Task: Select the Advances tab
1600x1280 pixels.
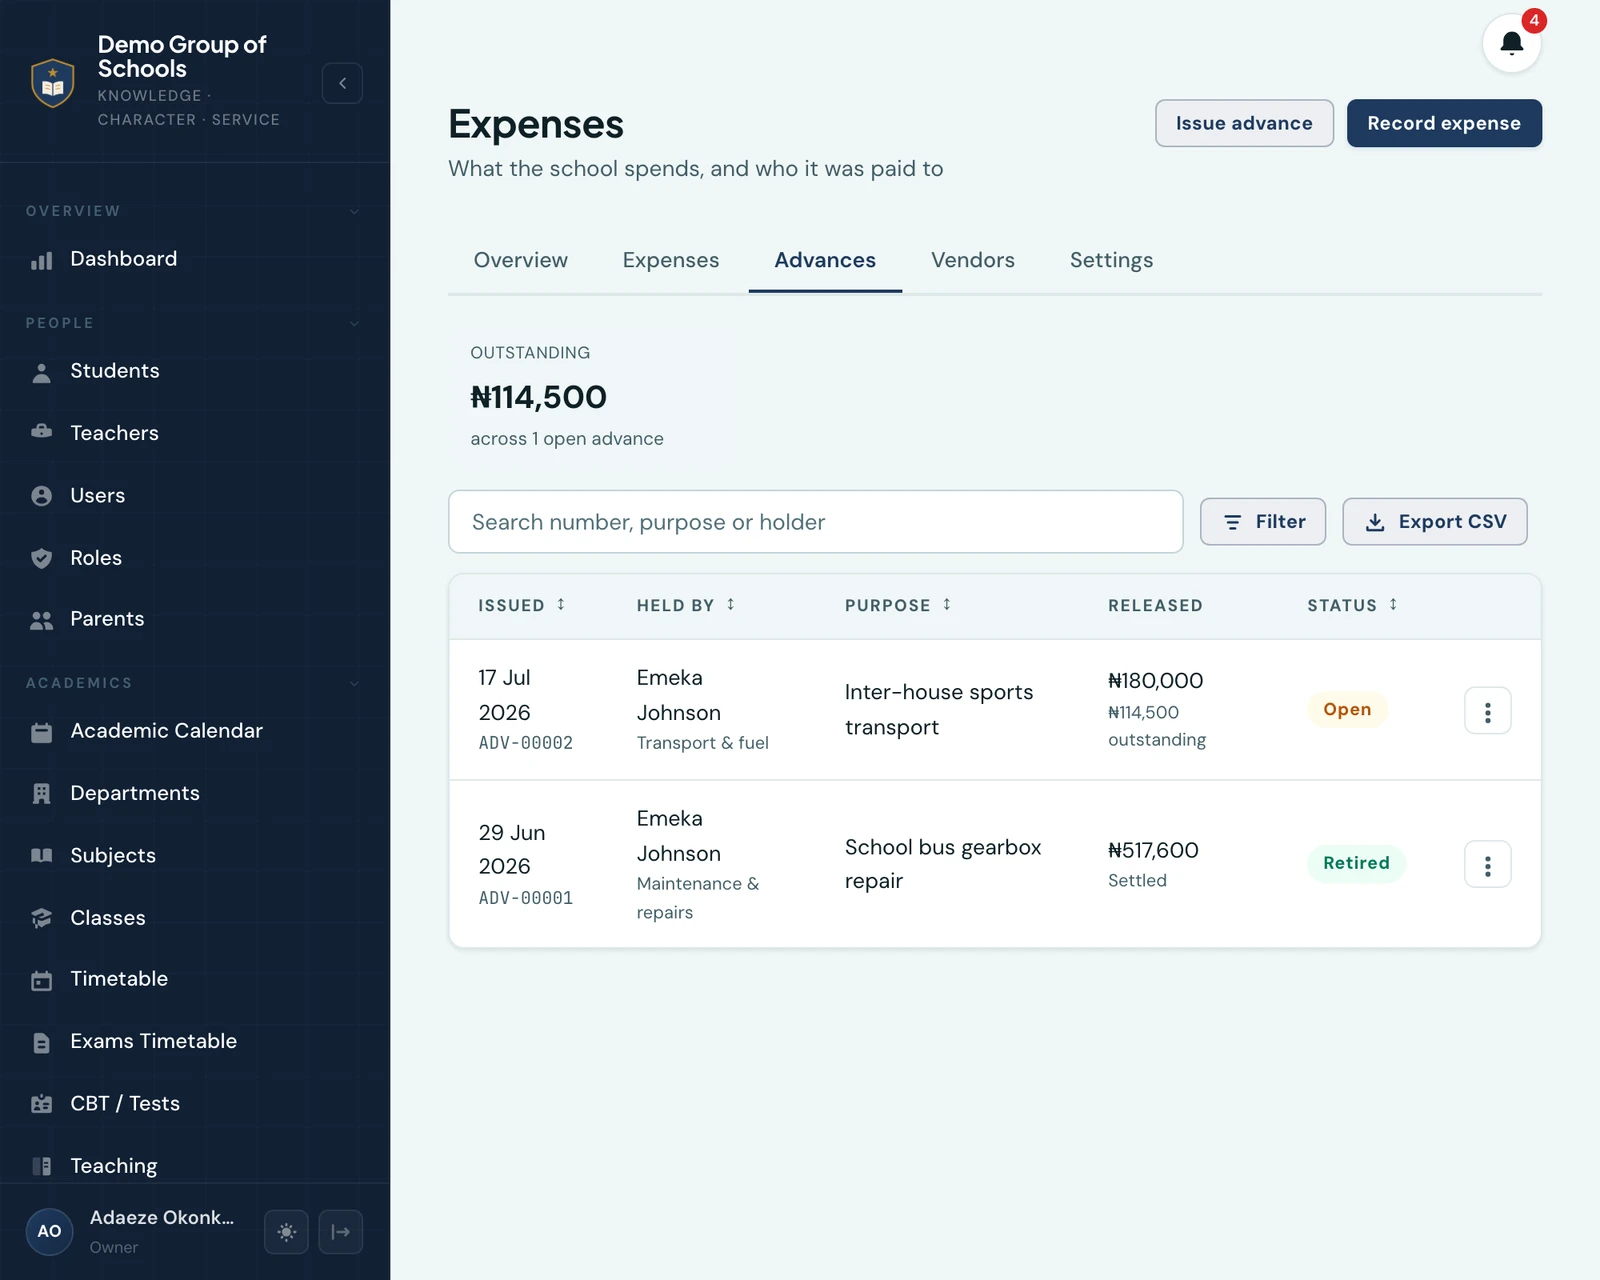Action: (x=825, y=260)
